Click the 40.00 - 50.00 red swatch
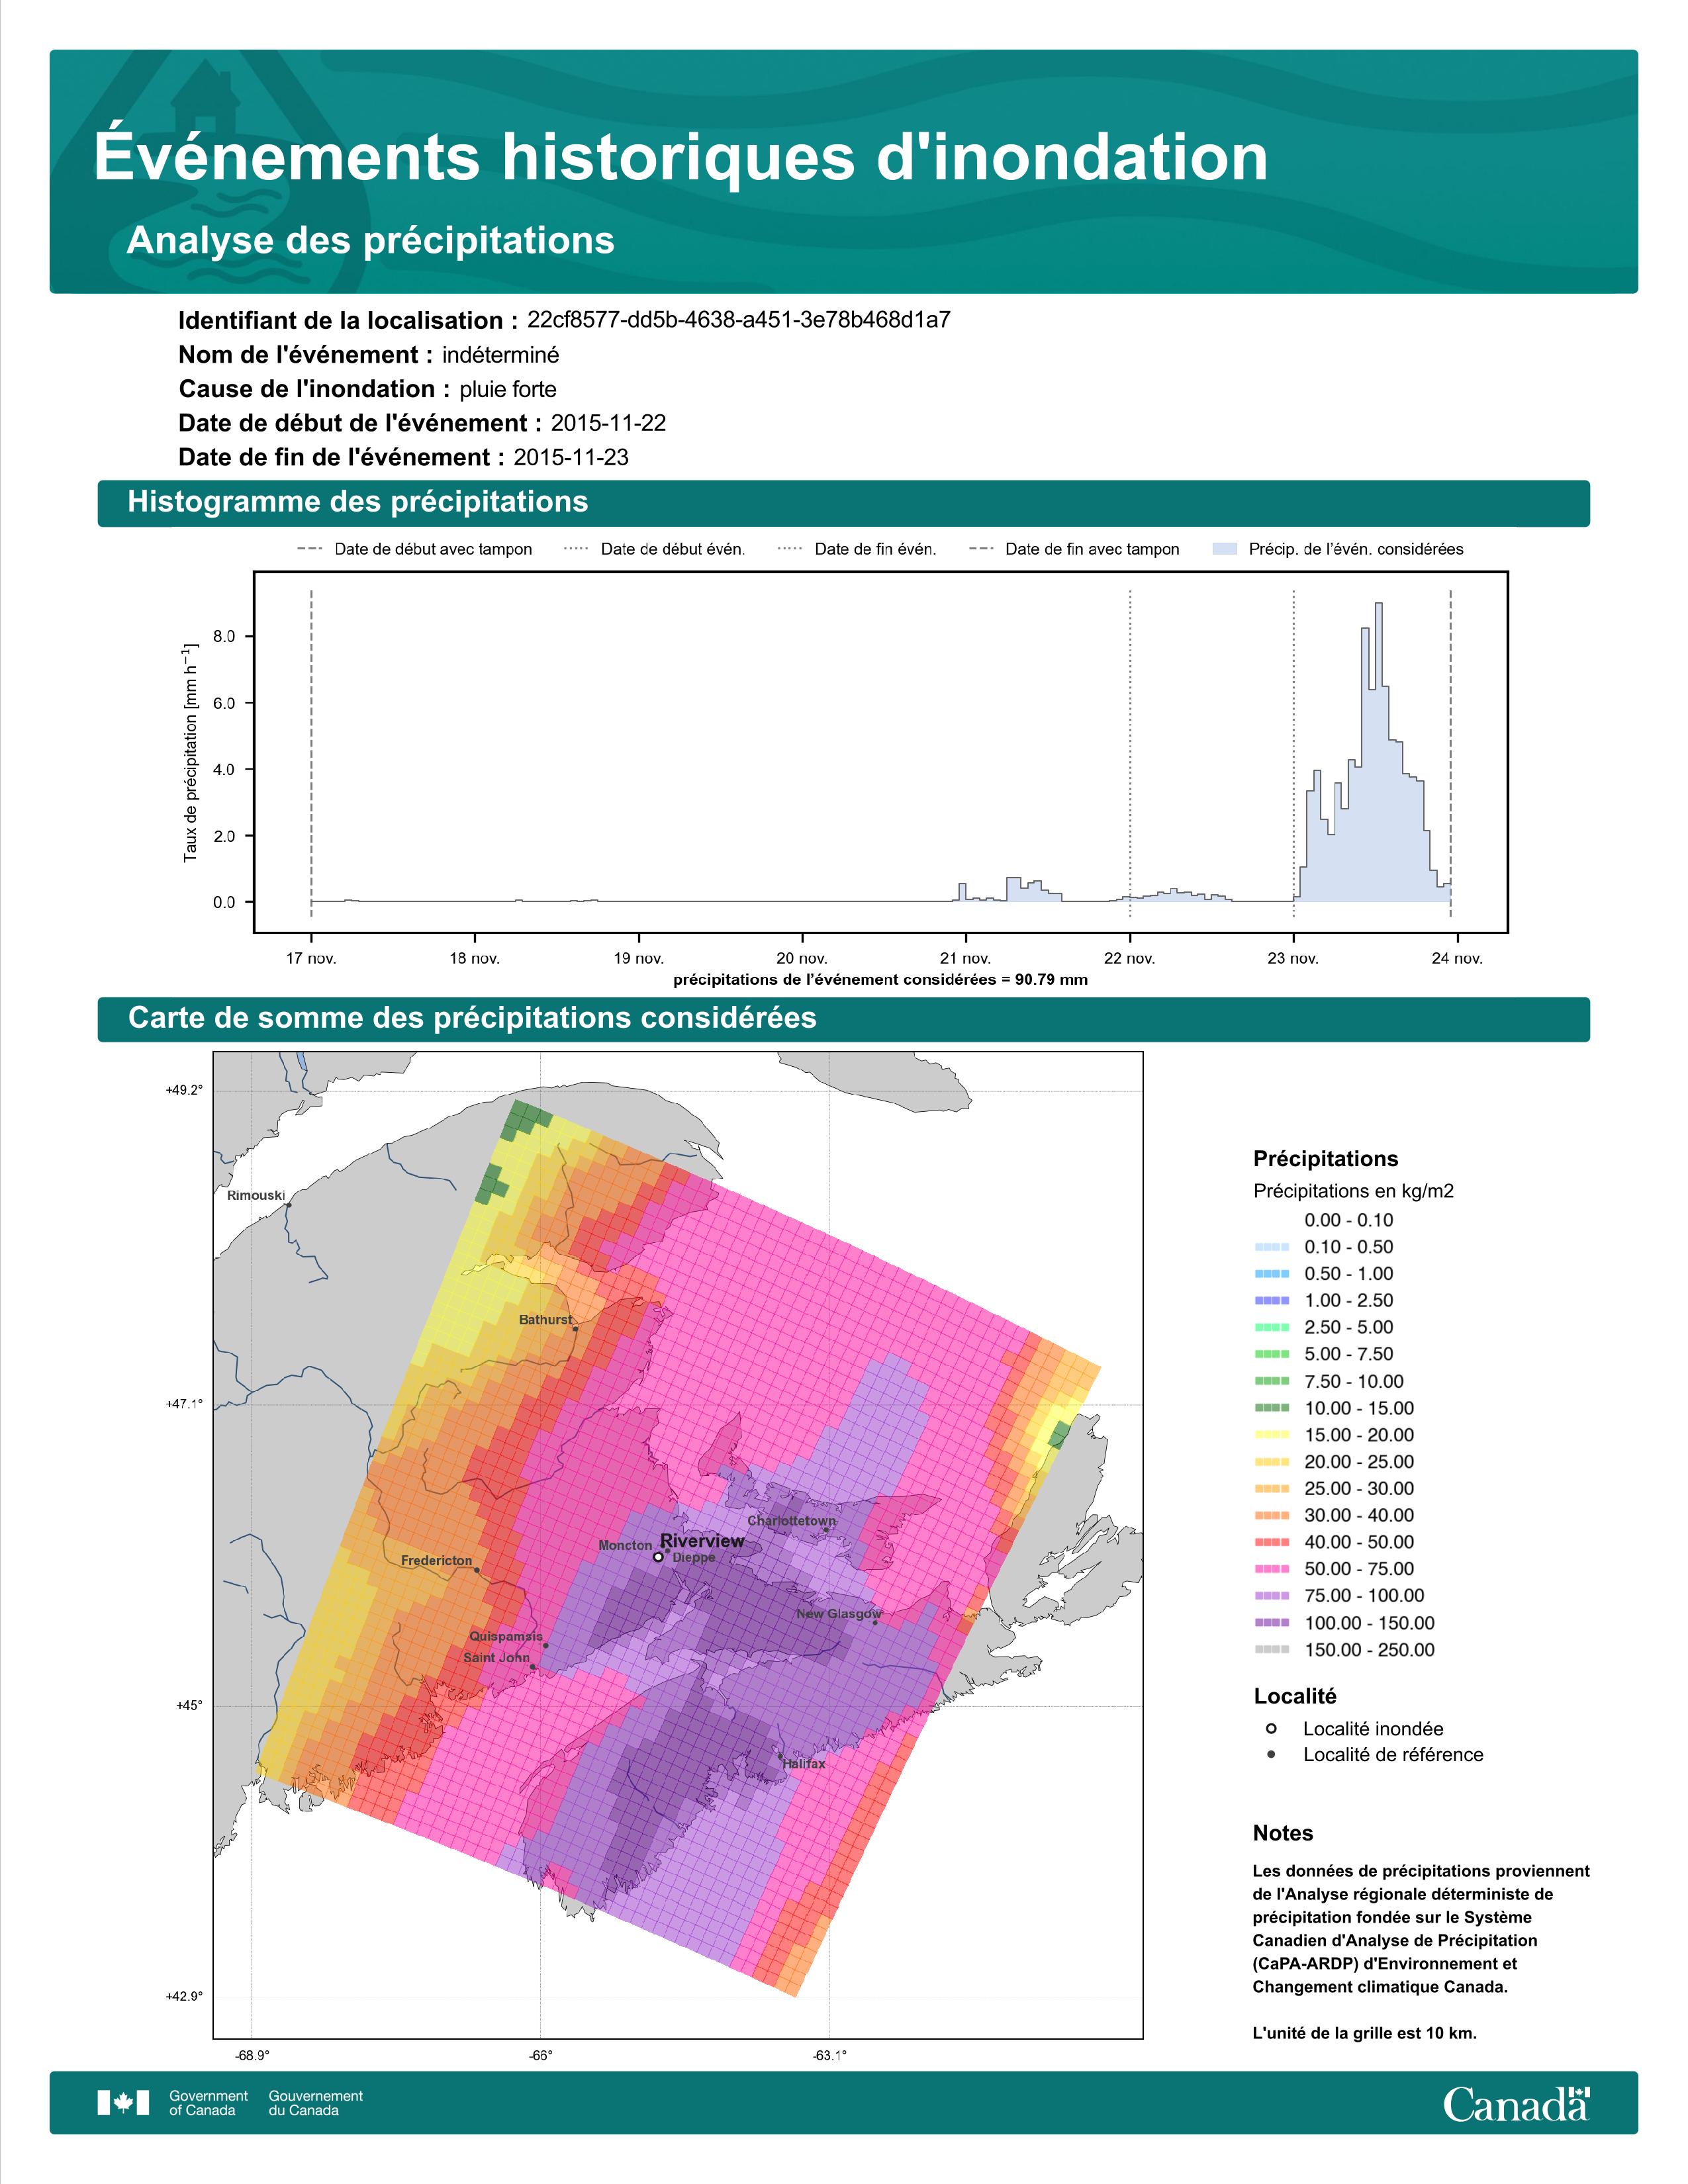This screenshot has height=2184, width=1688. (x=1271, y=1542)
